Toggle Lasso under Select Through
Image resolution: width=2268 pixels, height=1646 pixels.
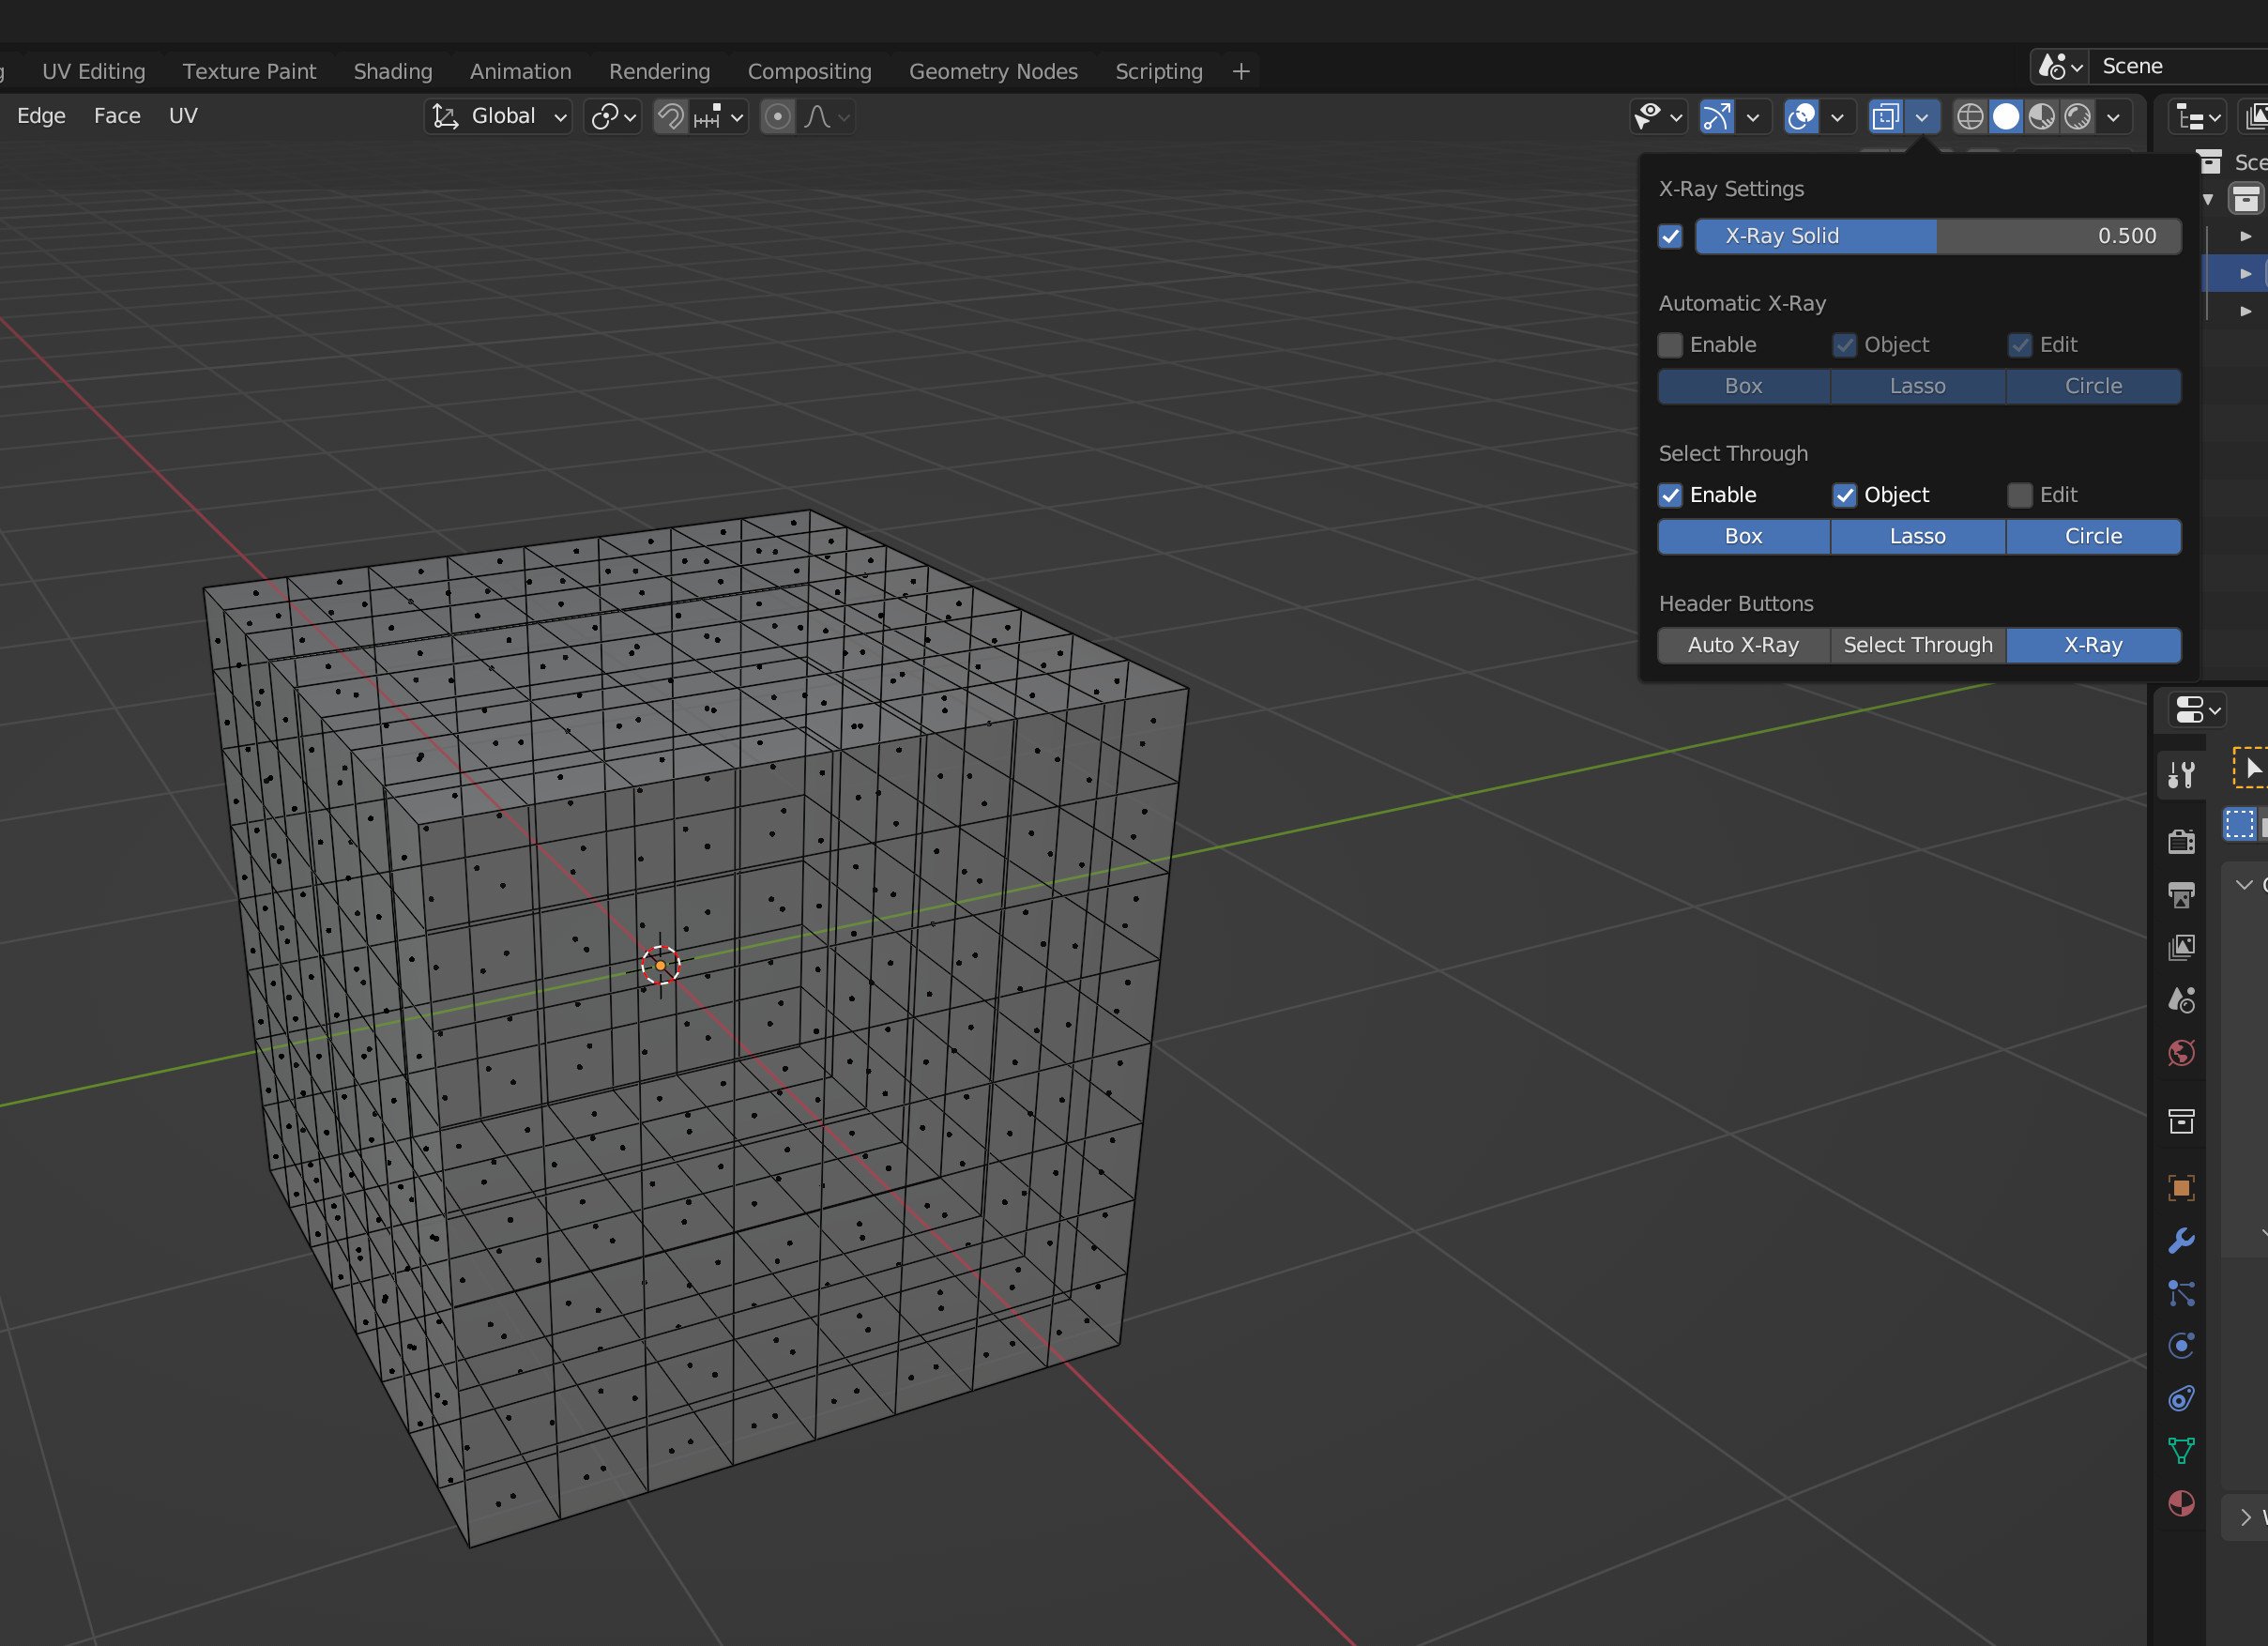[1917, 536]
